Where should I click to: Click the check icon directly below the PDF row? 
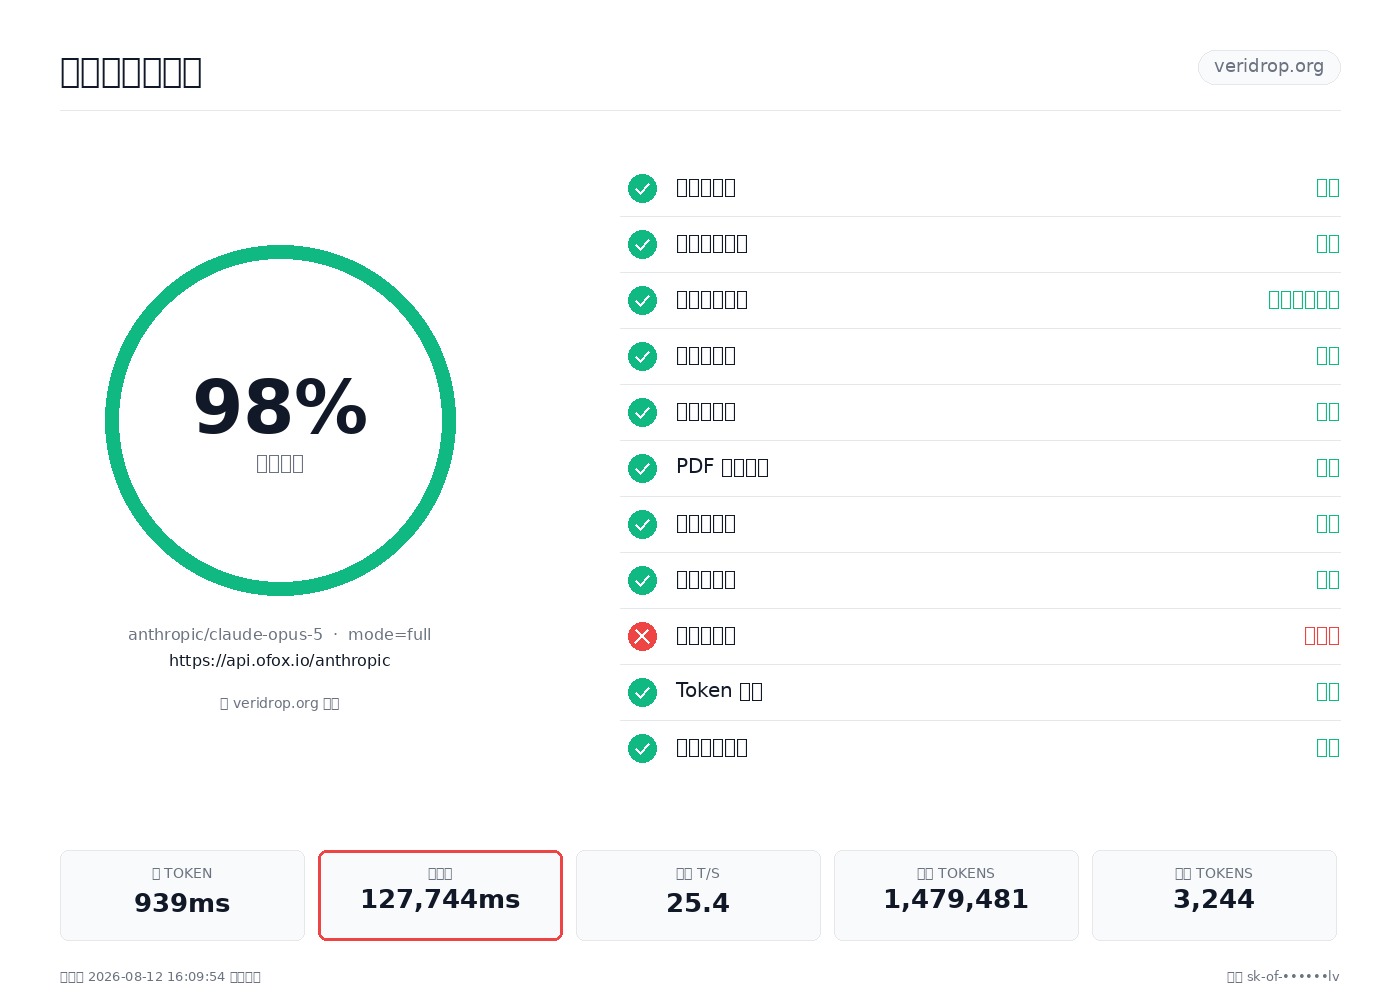(x=642, y=524)
